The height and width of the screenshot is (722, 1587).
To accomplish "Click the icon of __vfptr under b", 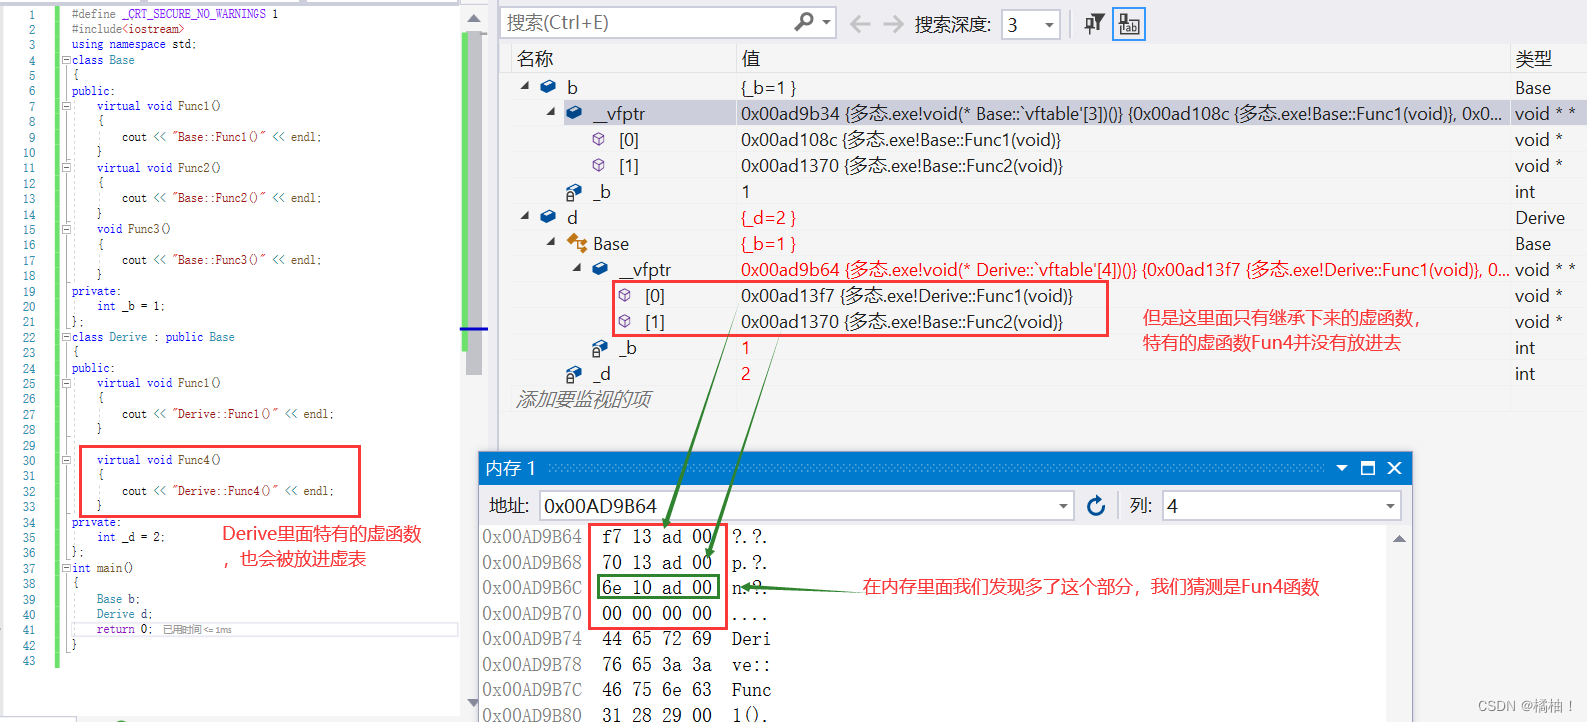I will pos(574,113).
